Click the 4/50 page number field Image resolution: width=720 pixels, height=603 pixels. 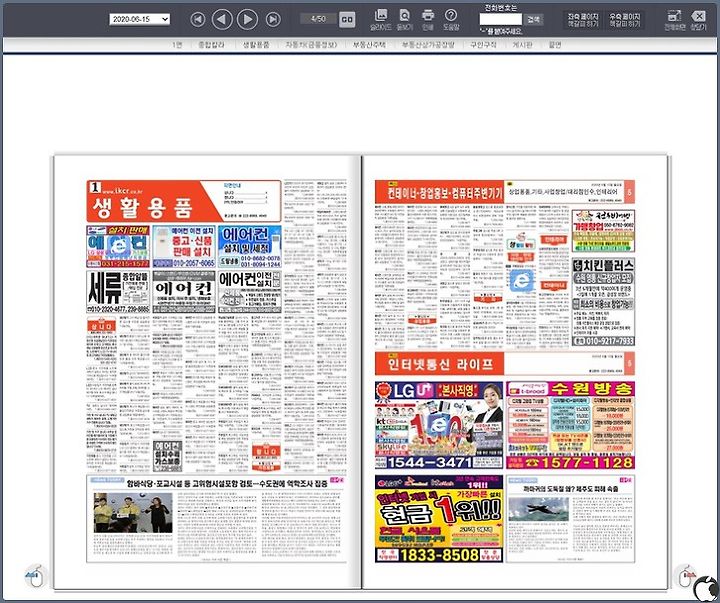(318, 19)
